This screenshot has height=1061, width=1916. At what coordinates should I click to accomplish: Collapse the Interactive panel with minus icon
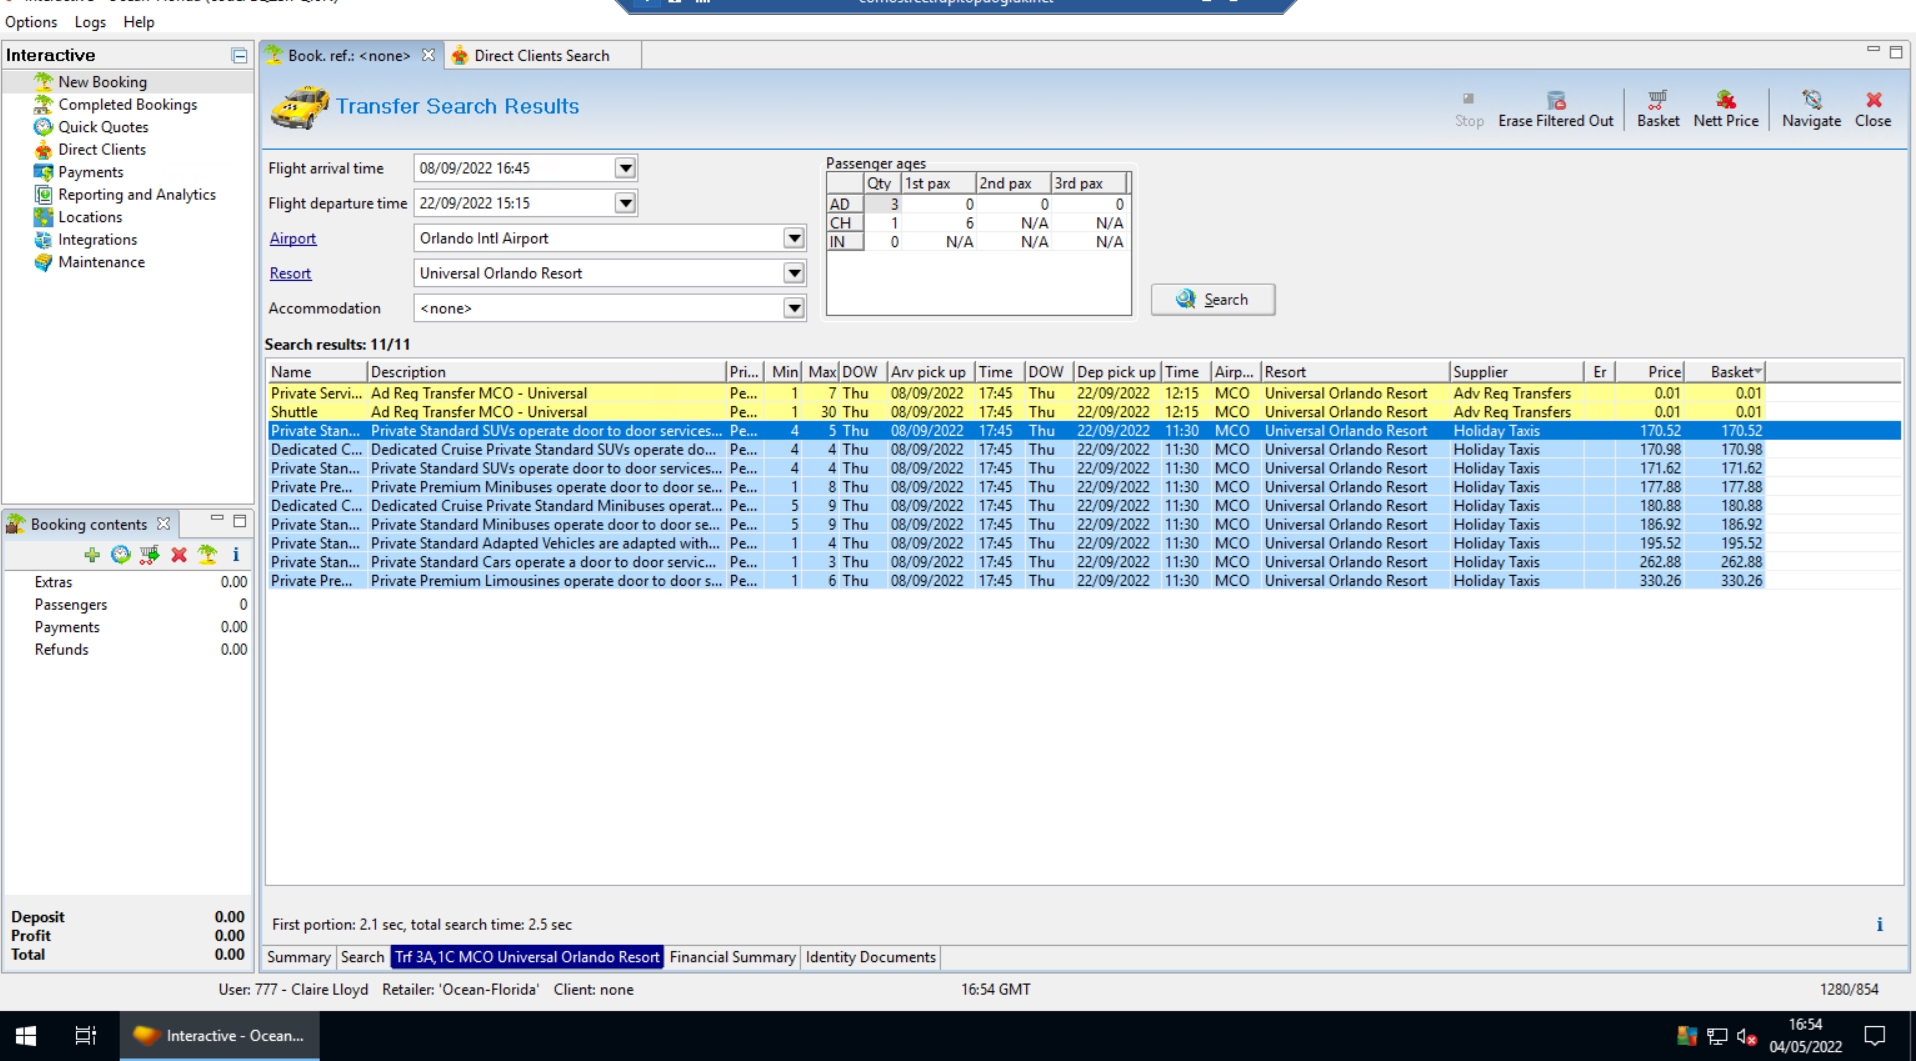(x=239, y=56)
